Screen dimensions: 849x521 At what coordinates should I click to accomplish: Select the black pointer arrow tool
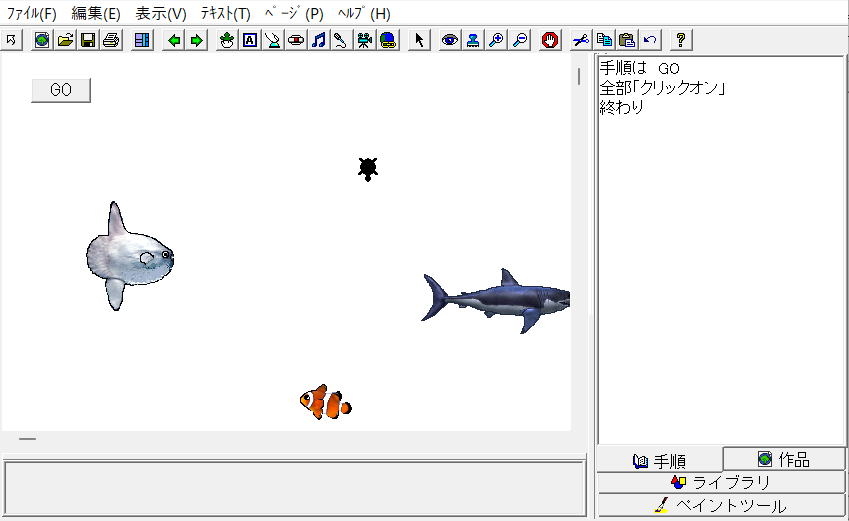coord(419,40)
